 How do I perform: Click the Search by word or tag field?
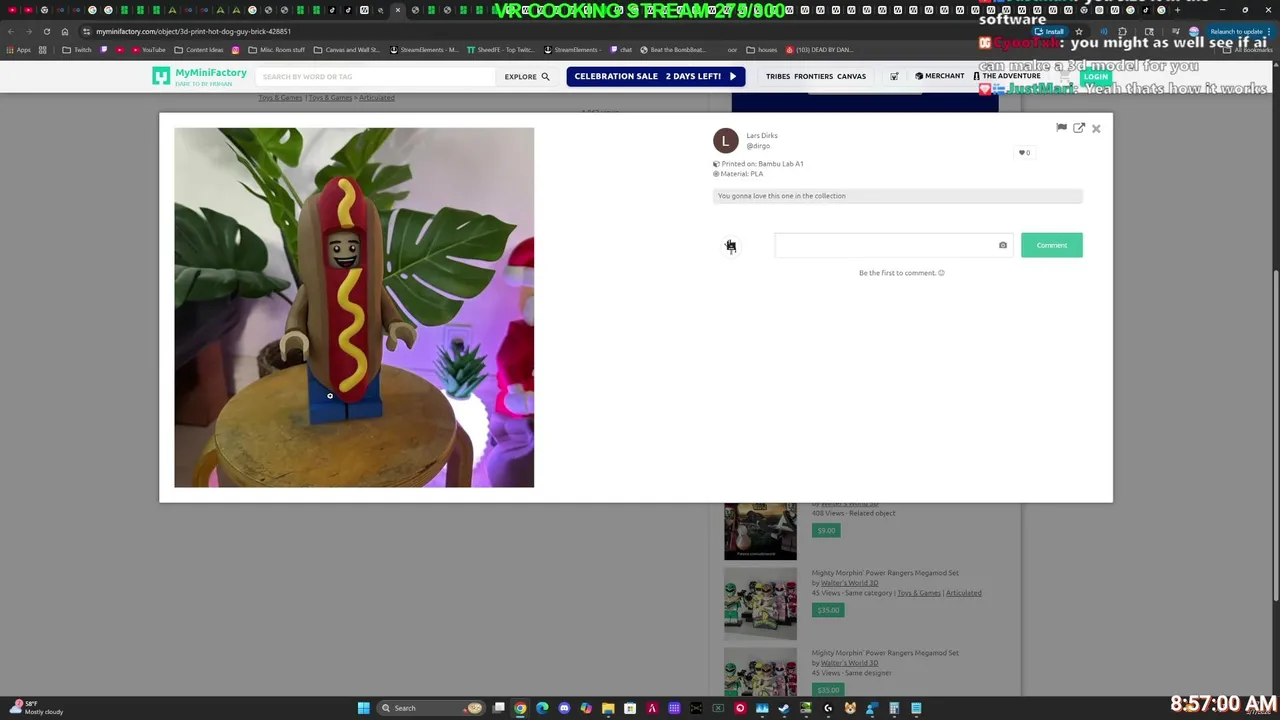375,77
